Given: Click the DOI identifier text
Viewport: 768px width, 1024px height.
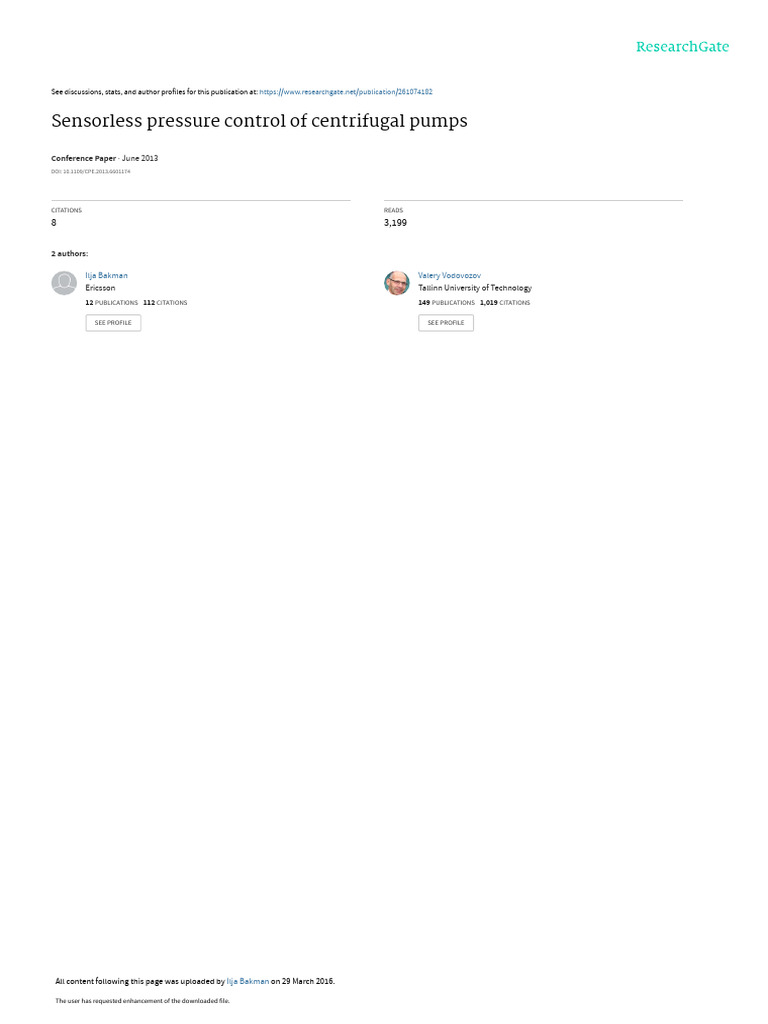Looking at the screenshot, I should [x=91, y=172].
